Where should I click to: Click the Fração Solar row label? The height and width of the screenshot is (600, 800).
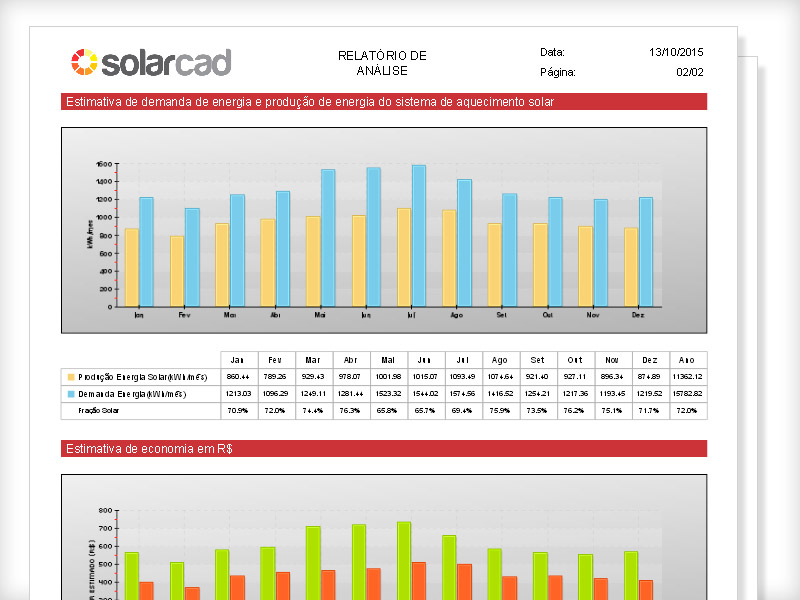coord(98,410)
